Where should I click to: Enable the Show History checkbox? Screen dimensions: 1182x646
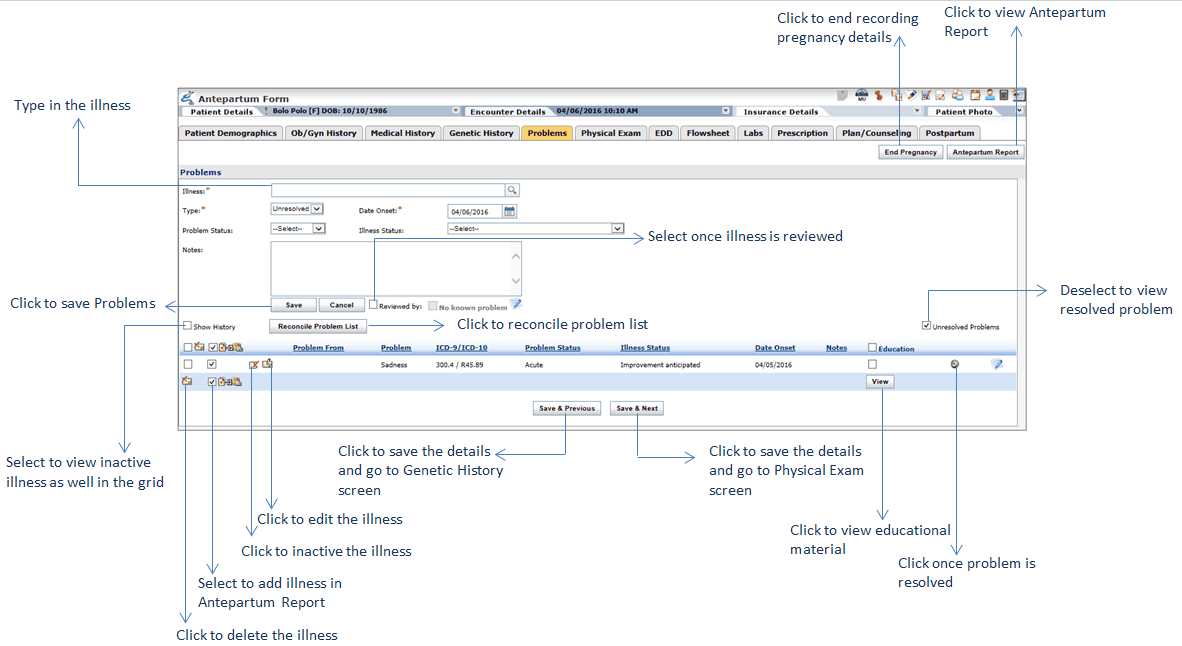pyautogui.click(x=187, y=326)
